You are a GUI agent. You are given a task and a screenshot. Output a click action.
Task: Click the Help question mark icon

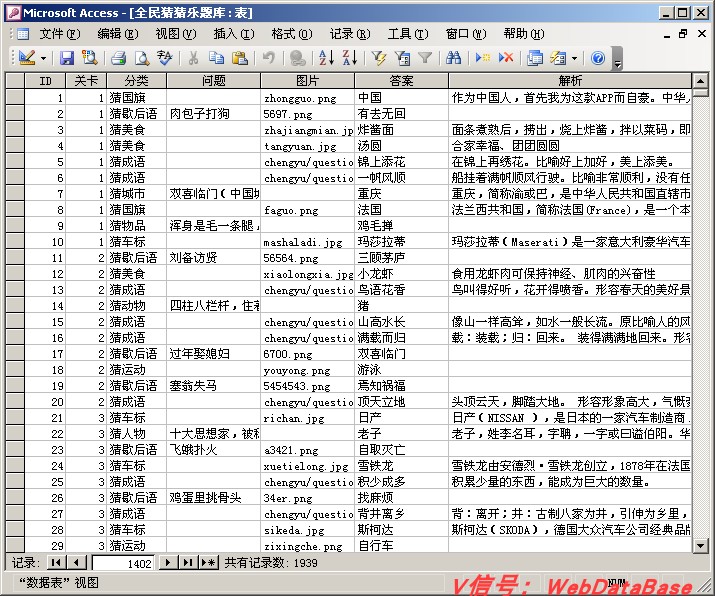click(x=598, y=58)
